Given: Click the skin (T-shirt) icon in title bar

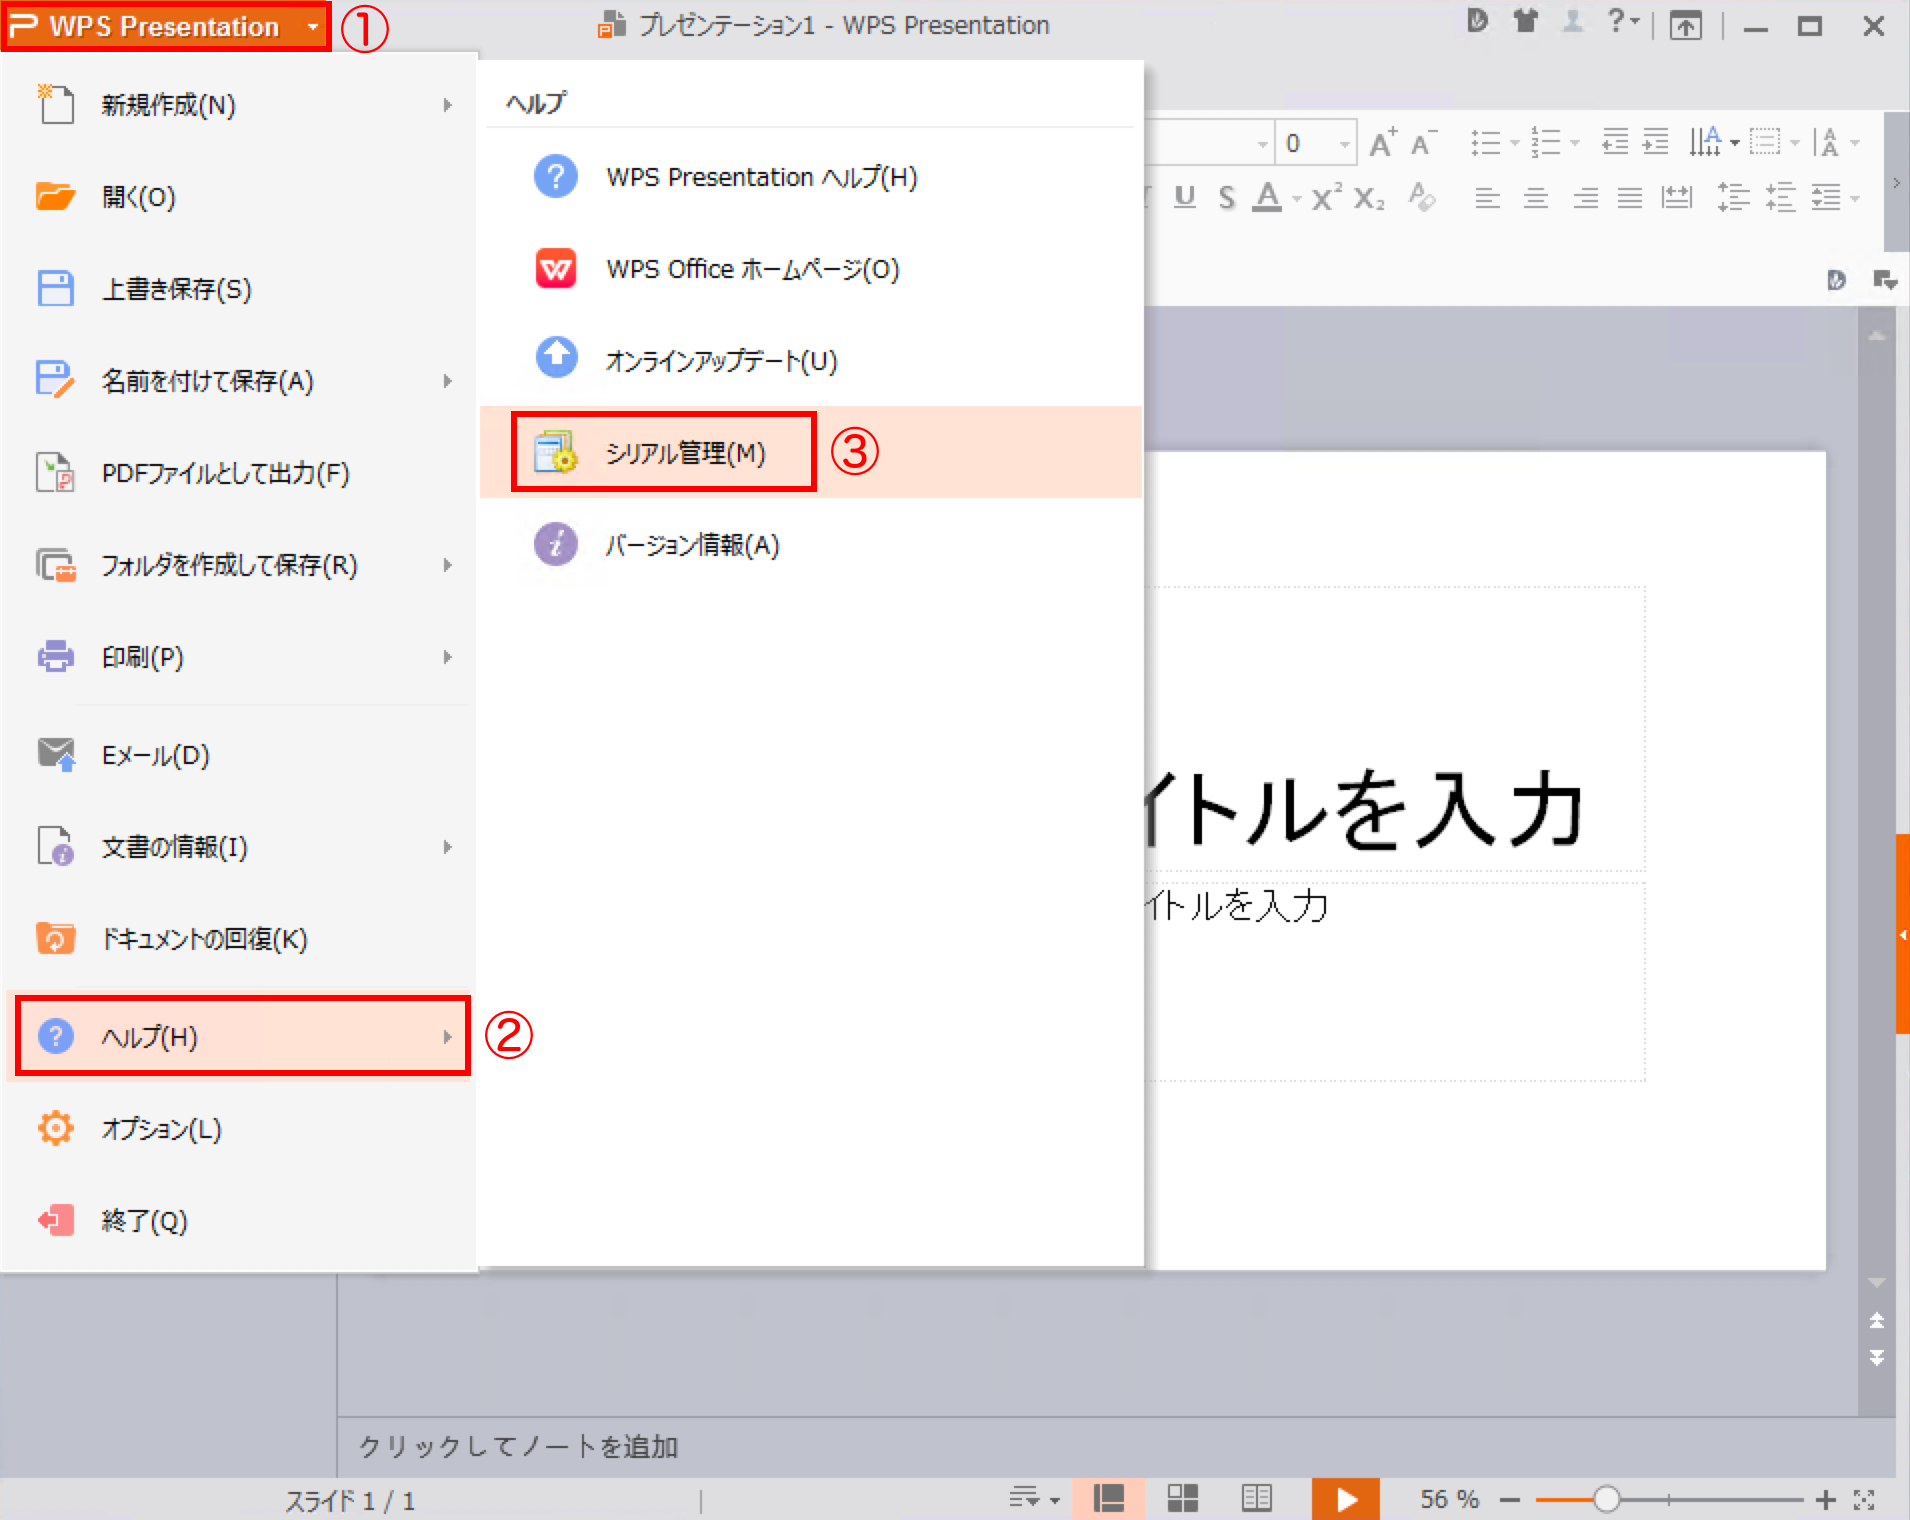Looking at the screenshot, I should [x=1525, y=21].
